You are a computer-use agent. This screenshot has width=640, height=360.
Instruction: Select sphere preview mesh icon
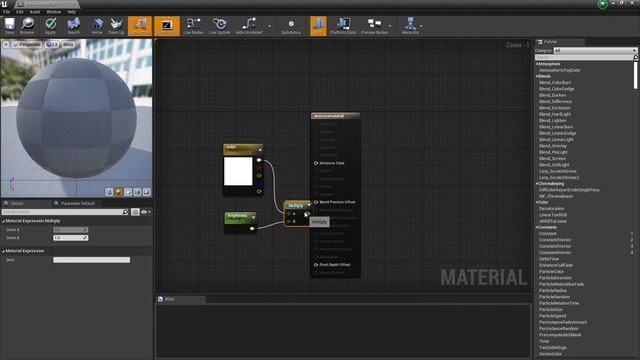[x=118, y=192]
